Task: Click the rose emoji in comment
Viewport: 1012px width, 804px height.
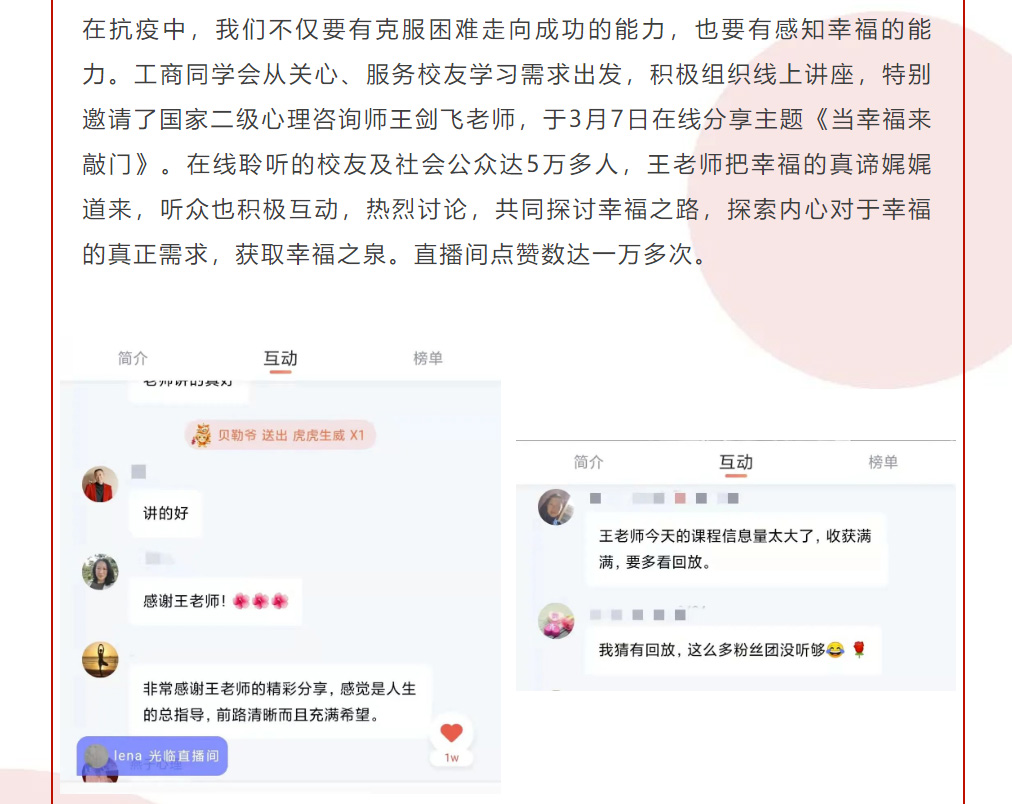Action: pyautogui.click(x=858, y=649)
